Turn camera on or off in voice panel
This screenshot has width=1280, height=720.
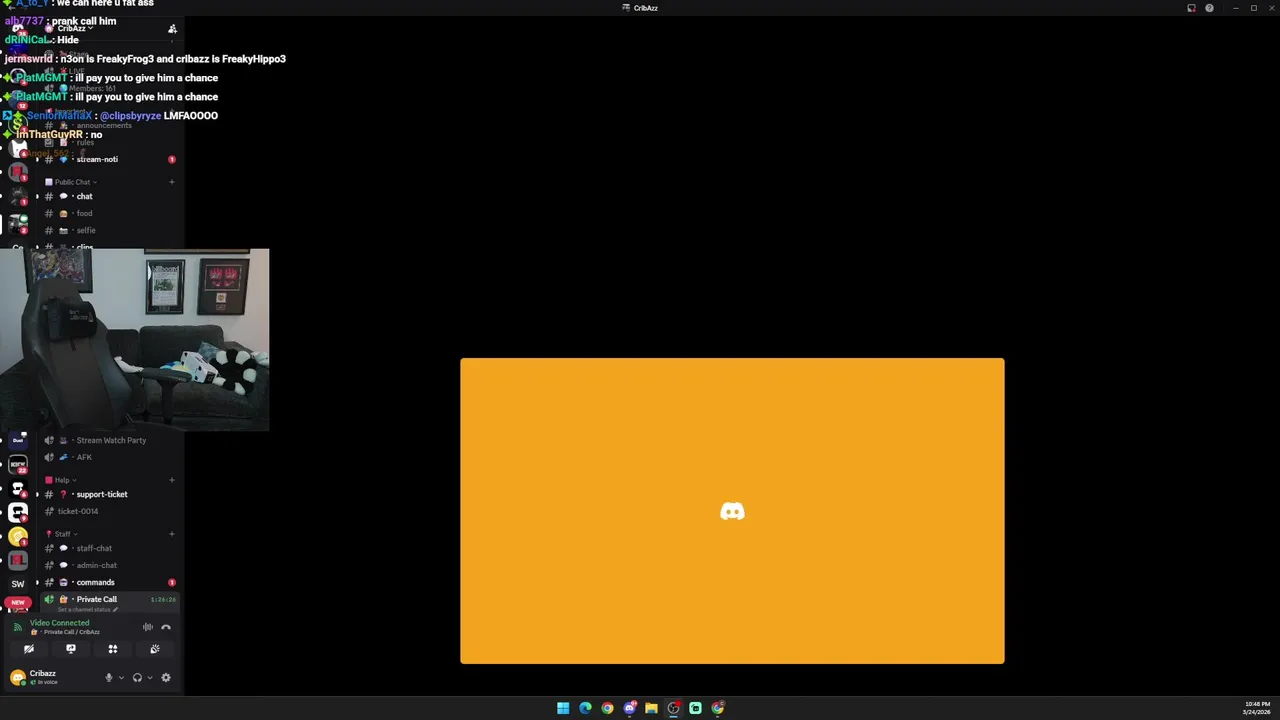tap(29, 649)
